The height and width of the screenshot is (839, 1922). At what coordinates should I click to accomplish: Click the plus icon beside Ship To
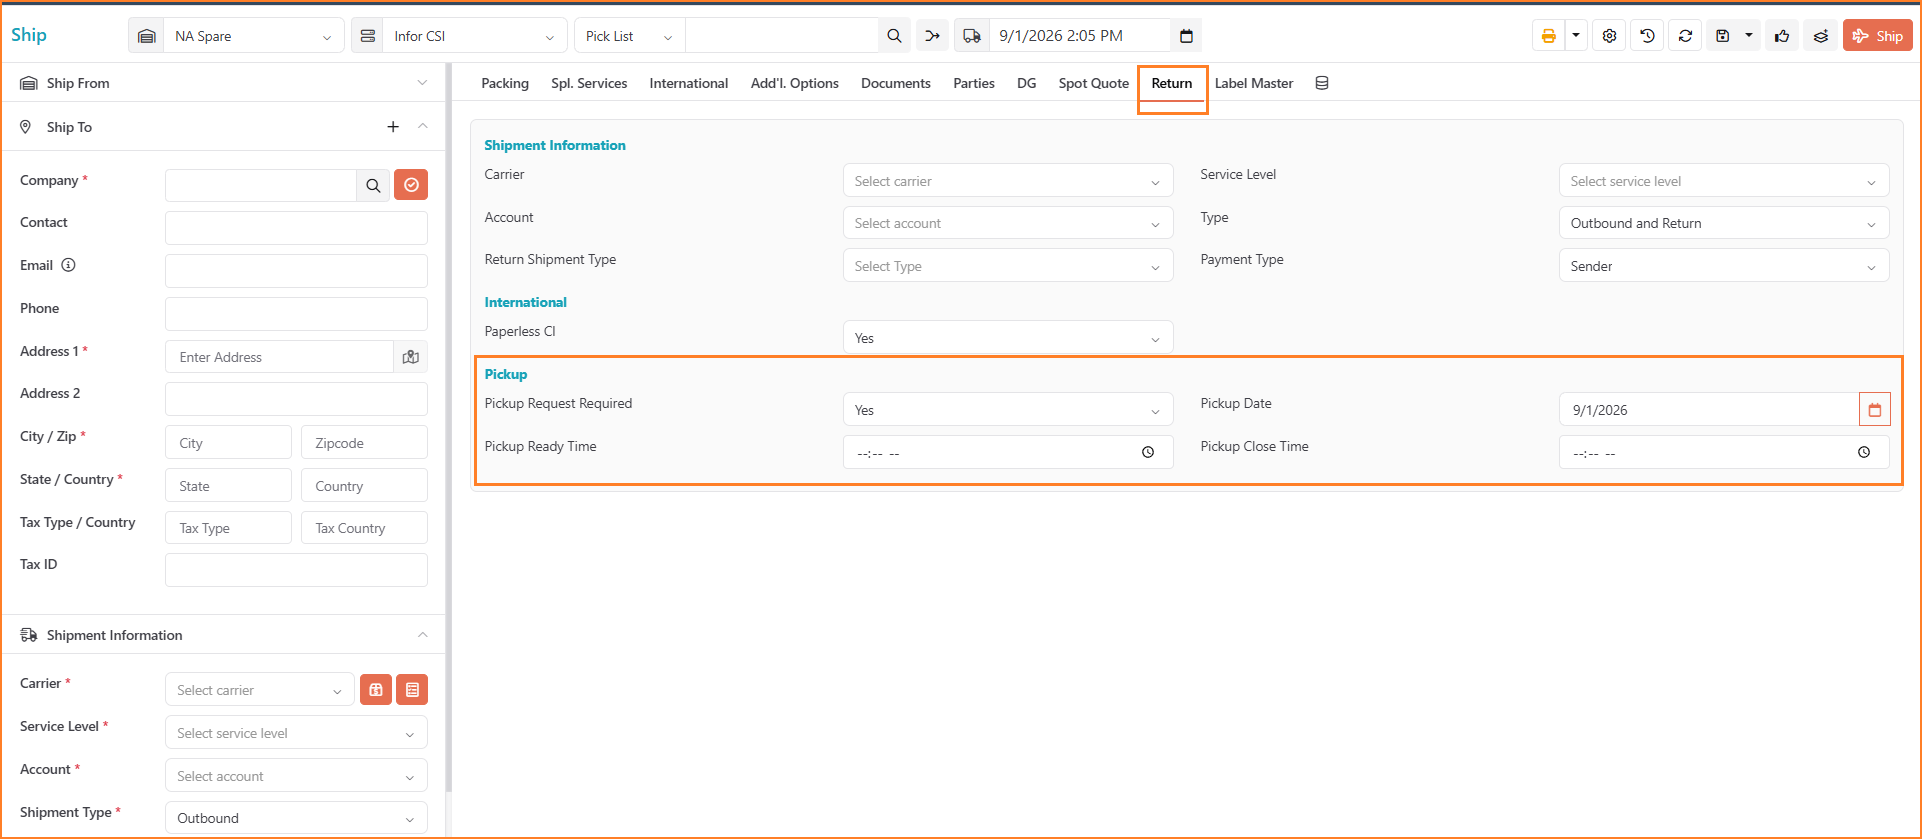point(393,127)
